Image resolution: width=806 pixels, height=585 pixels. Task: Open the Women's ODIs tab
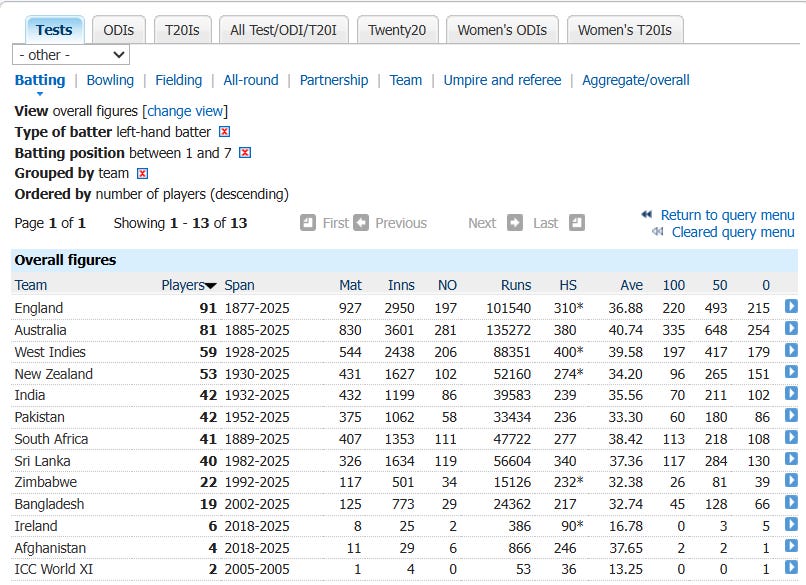tap(502, 30)
